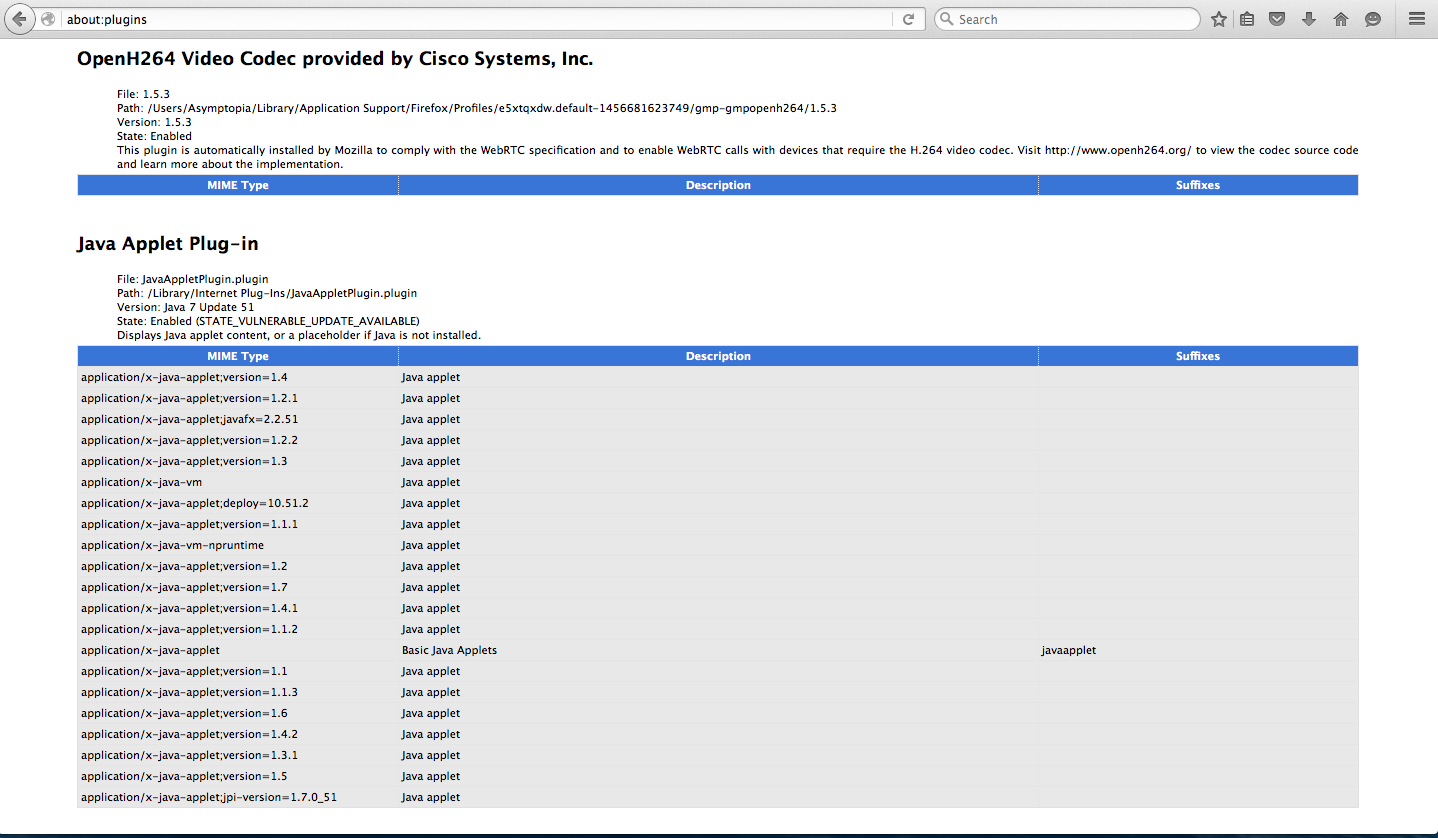Select application/x-java-applet;version=1.1.2 cell

point(238,629)
